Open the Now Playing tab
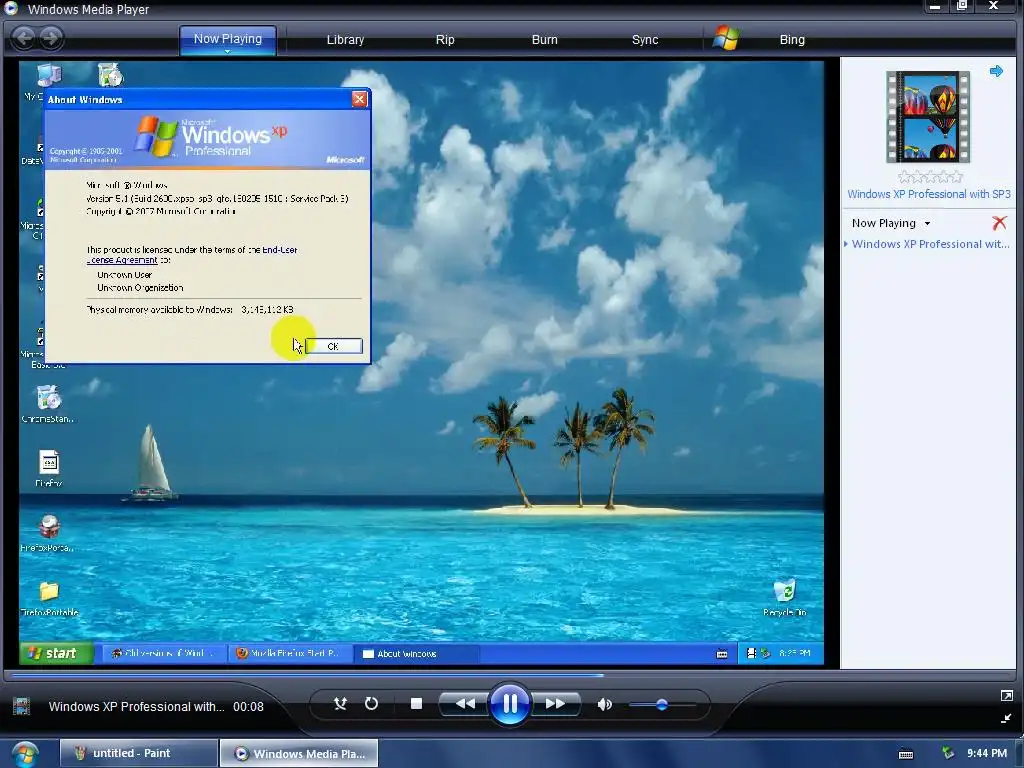This screenshot has width=1024, height=768. click(x=228, y=39)
